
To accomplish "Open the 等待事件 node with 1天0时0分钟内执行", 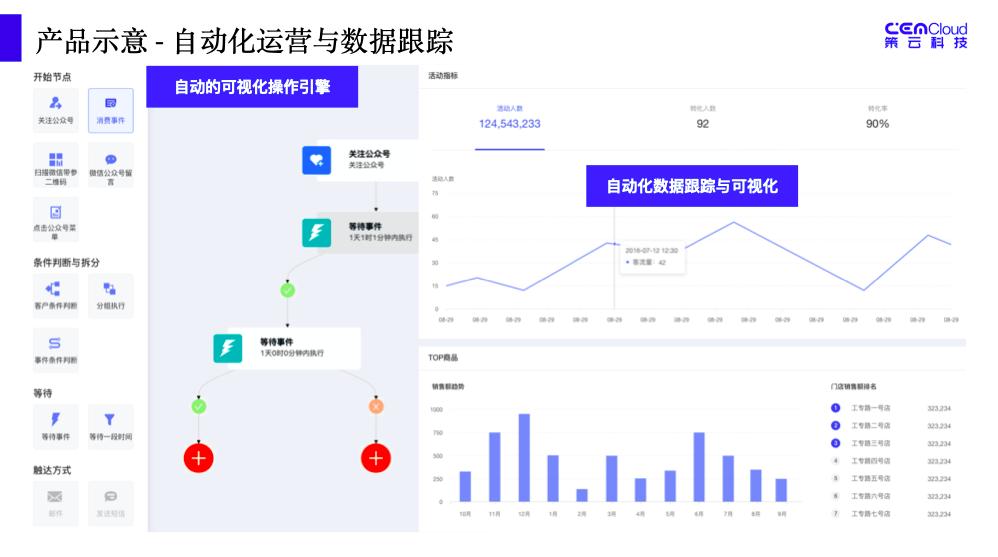I will click(287, 348).
